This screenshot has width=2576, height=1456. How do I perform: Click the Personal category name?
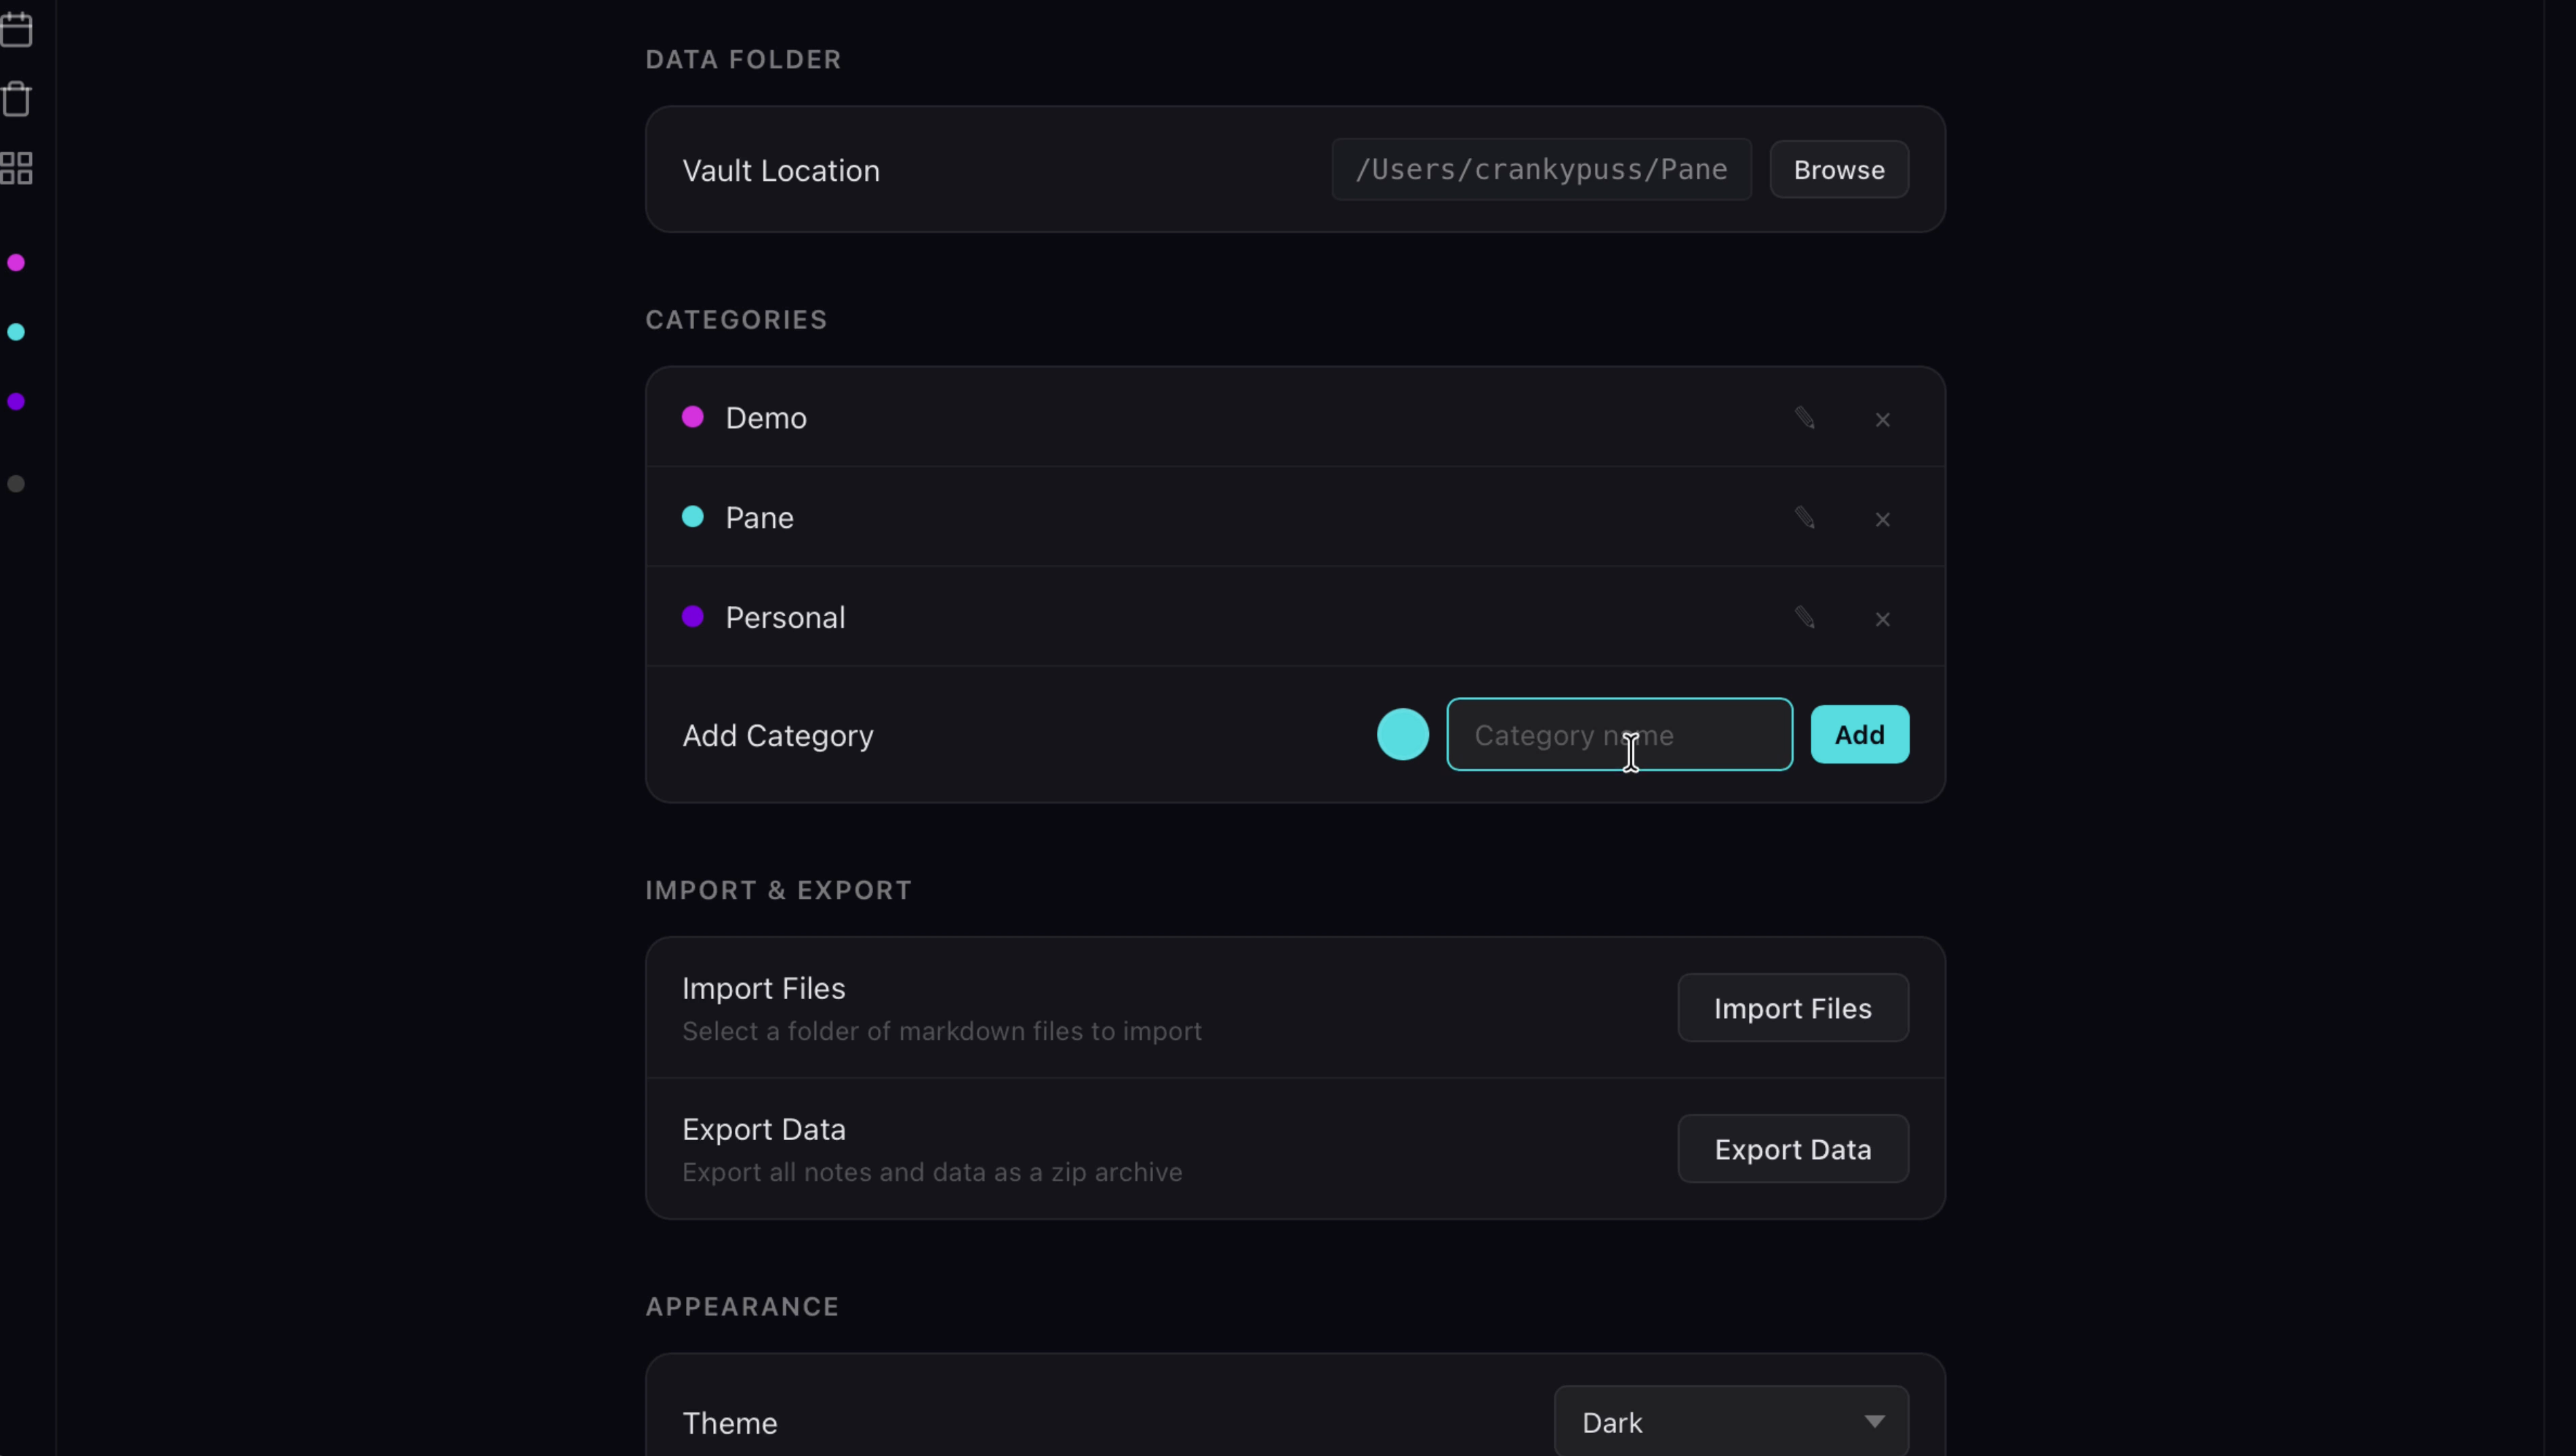[x=786, y=618]
